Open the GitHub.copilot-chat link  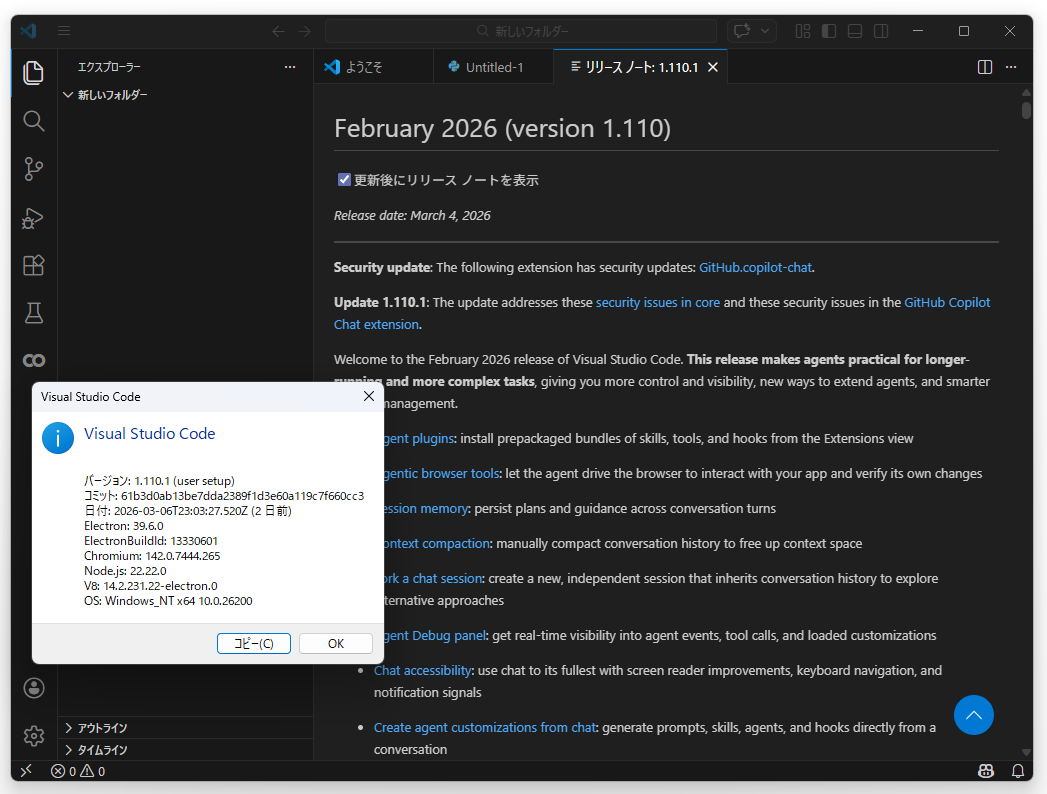point(755,267)
